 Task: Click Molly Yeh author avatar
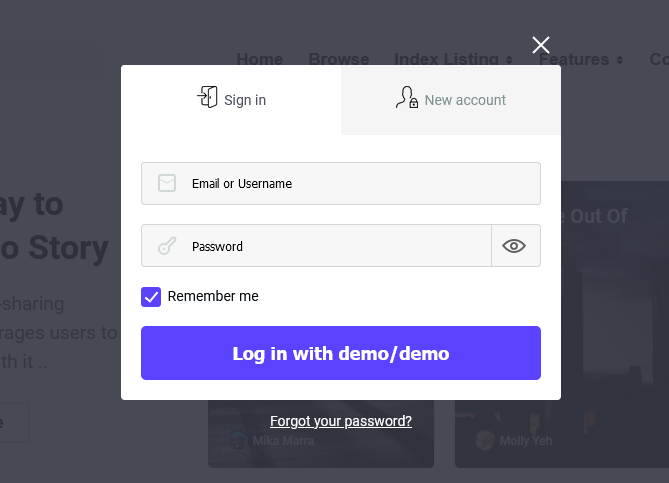pyautogui.click(x=485, y=440)
